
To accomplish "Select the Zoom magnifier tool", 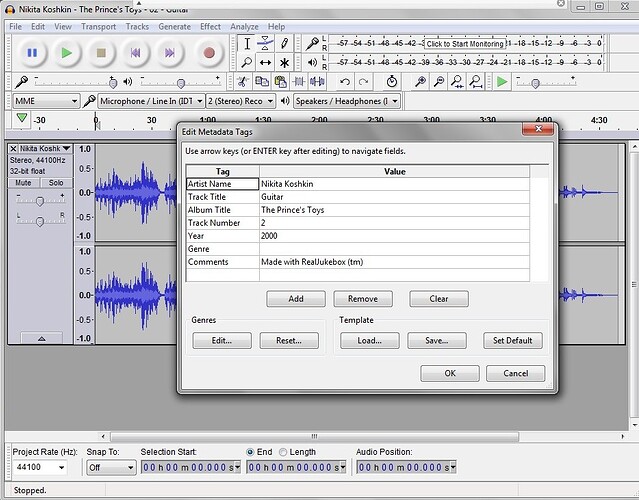I will point(247,62).
